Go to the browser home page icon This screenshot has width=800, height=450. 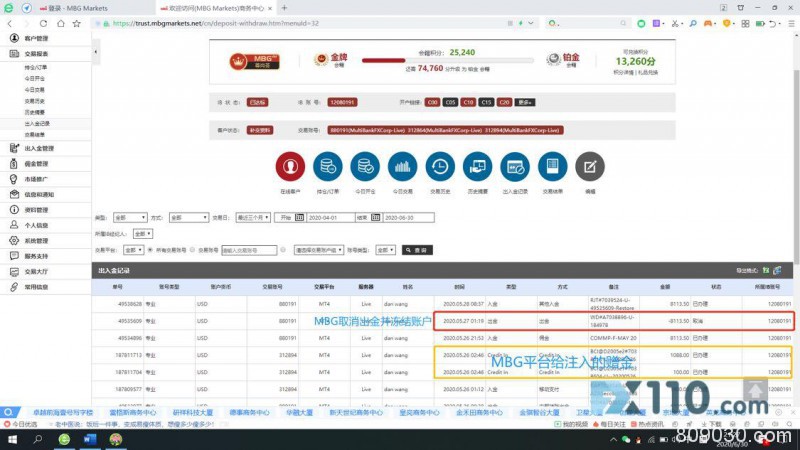tap(60, 23)
